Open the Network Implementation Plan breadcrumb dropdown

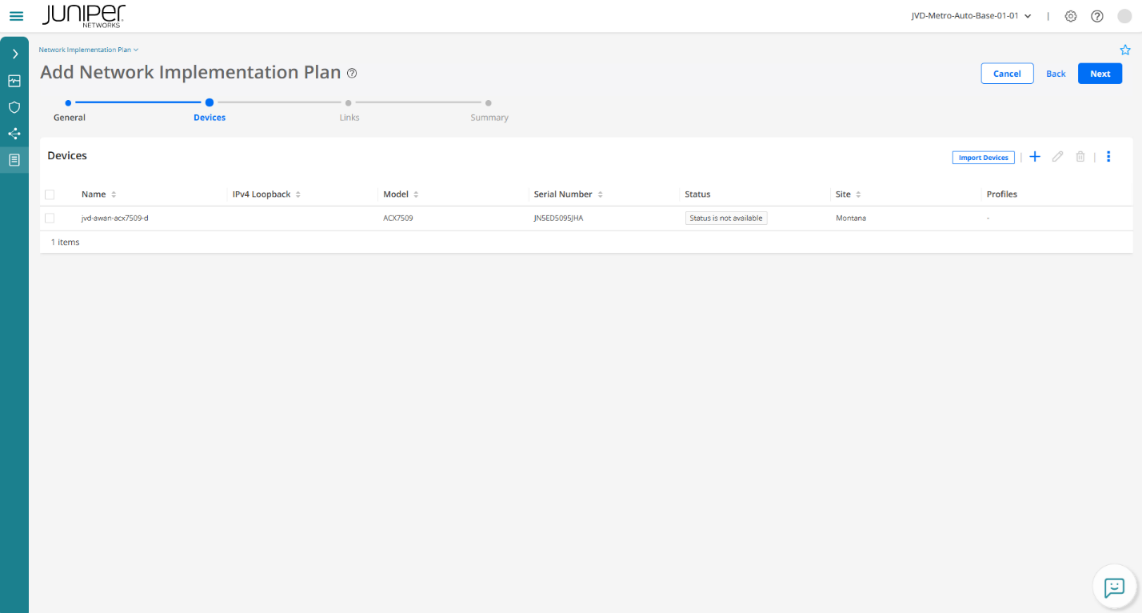(x=88, y=50)
